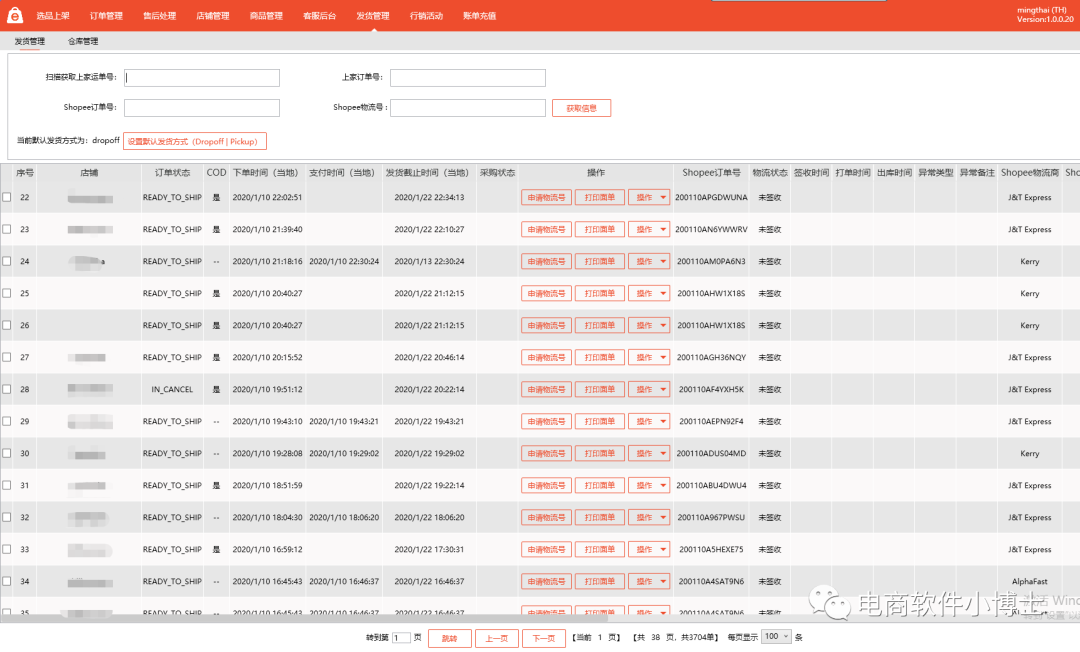Focus the 转到第 page number field
The image size is (1080, 652).
click(x=401, y=638)
